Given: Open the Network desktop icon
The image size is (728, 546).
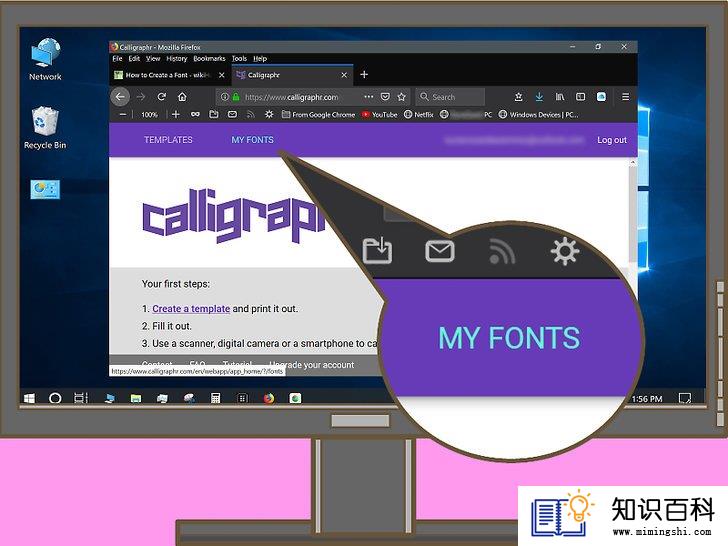Looking at the screenshot, I should coord(45,59).
